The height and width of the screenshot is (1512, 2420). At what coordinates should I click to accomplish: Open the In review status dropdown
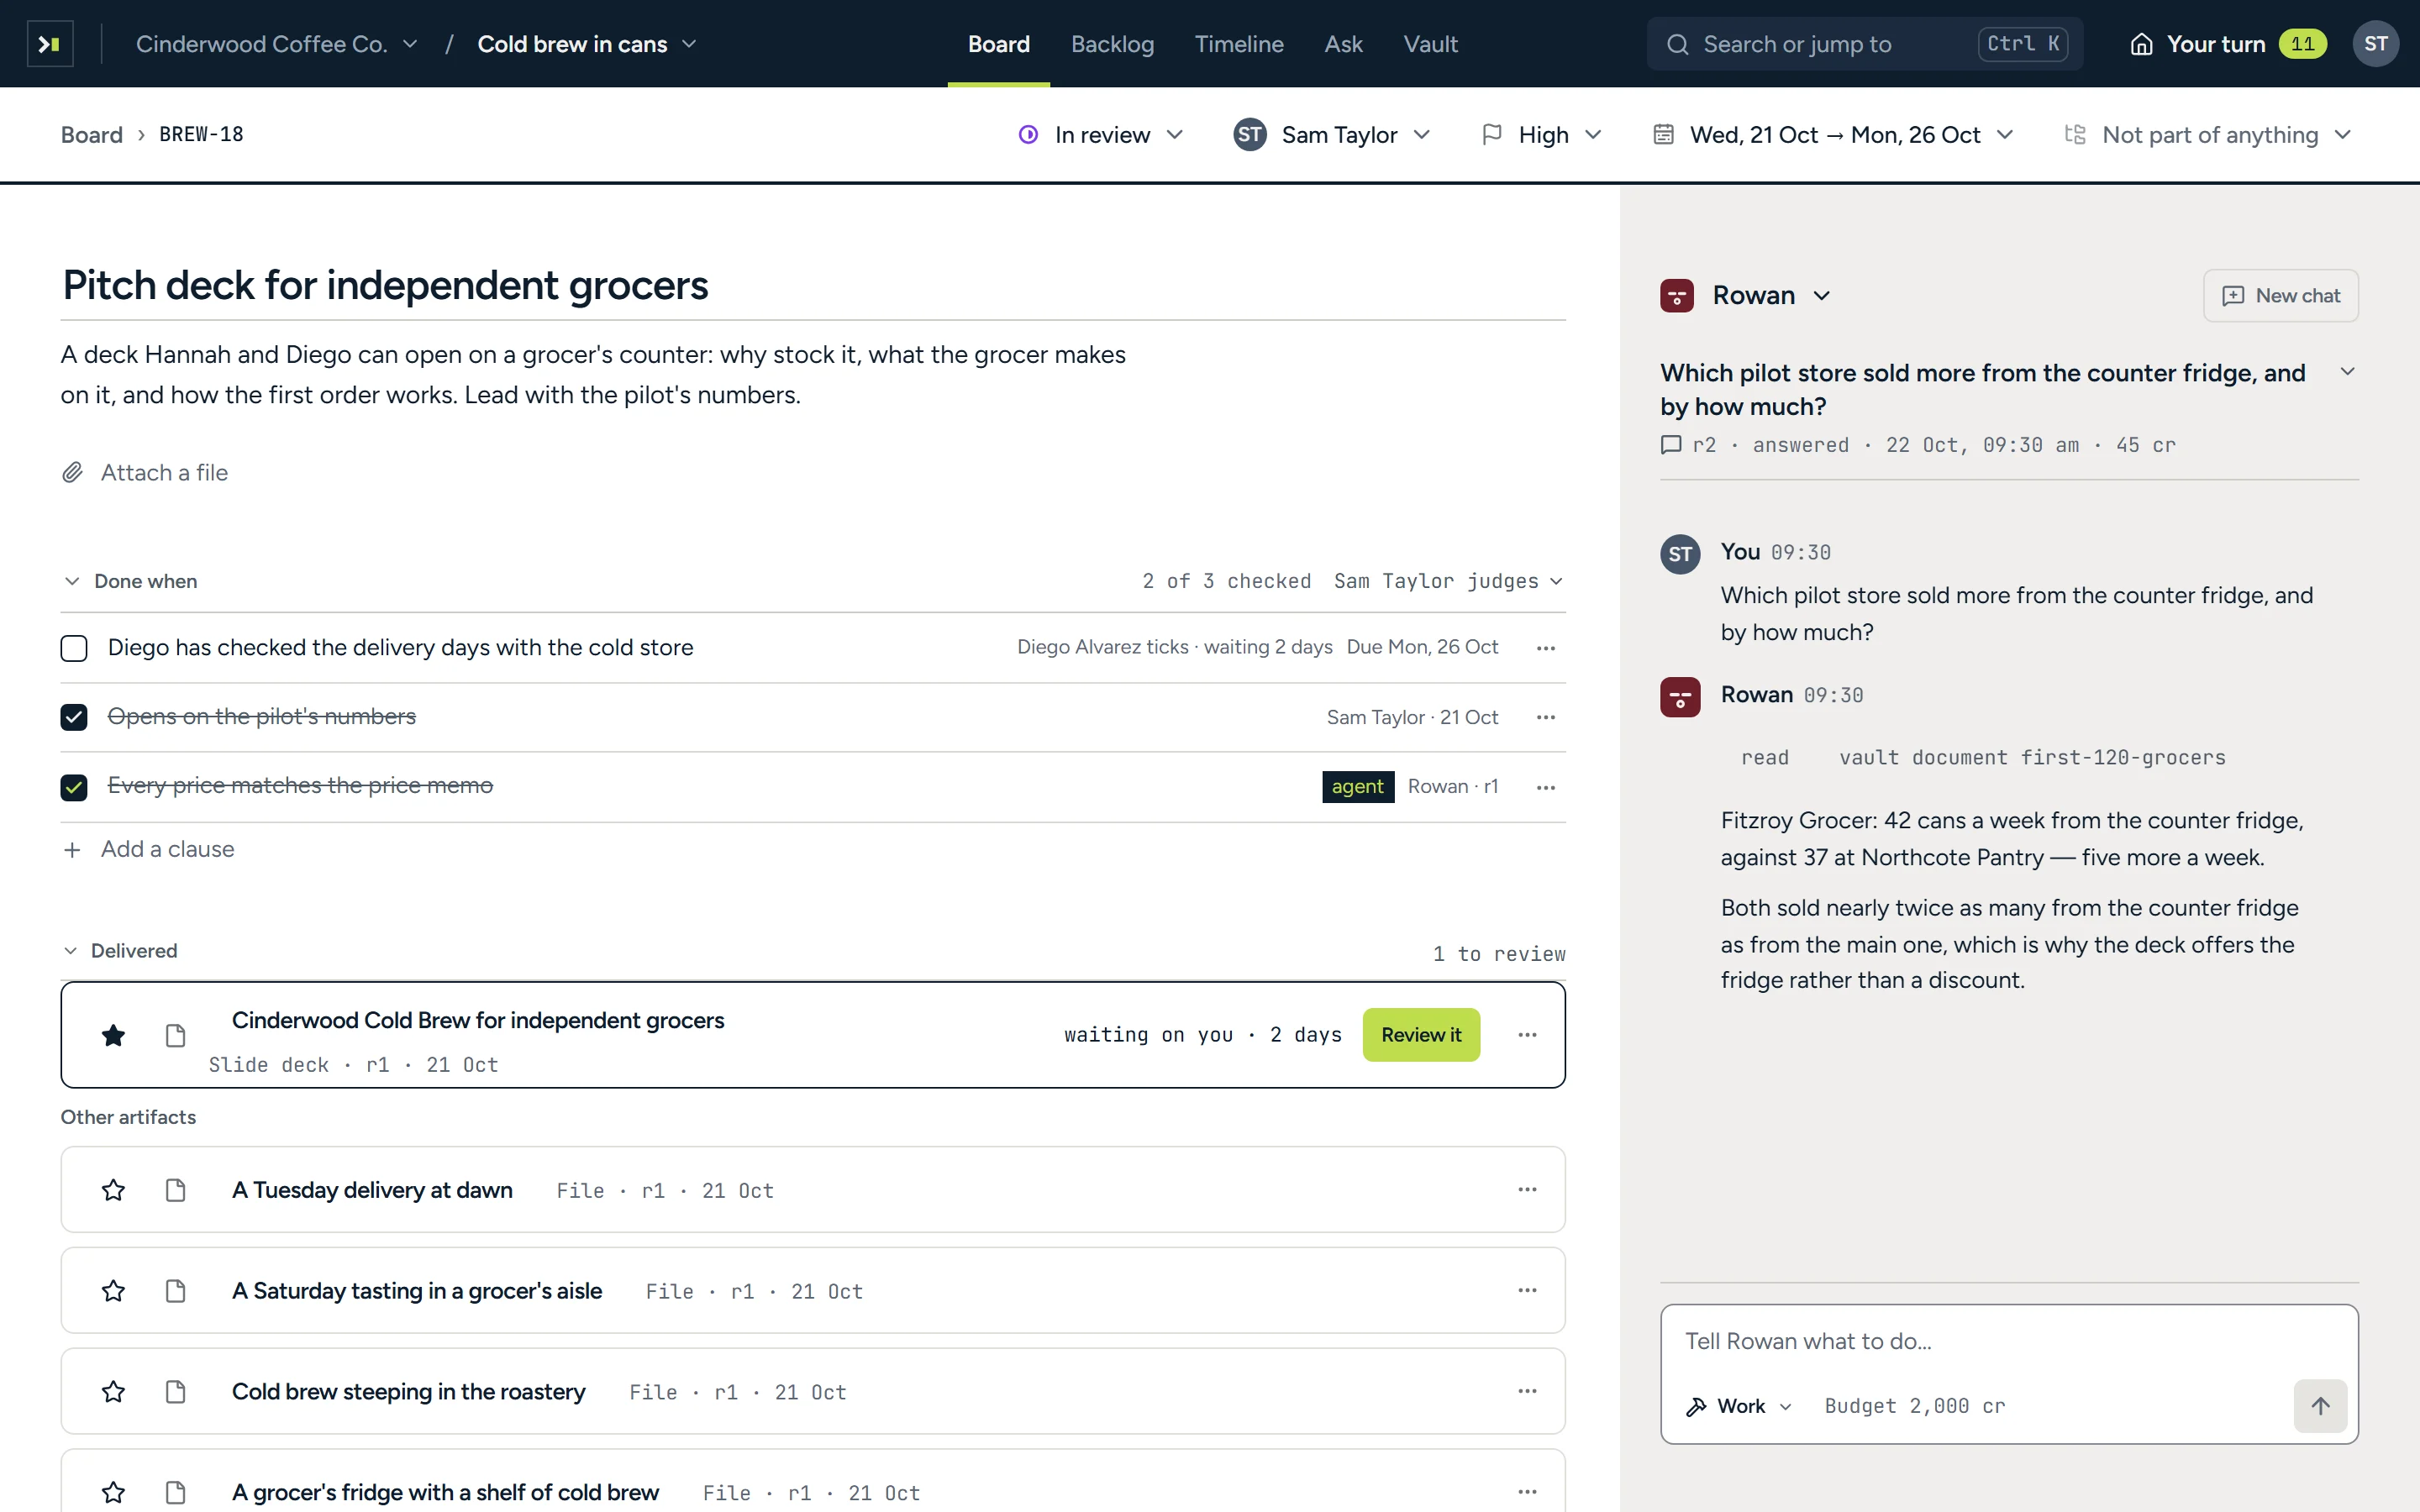[1100, 134]
